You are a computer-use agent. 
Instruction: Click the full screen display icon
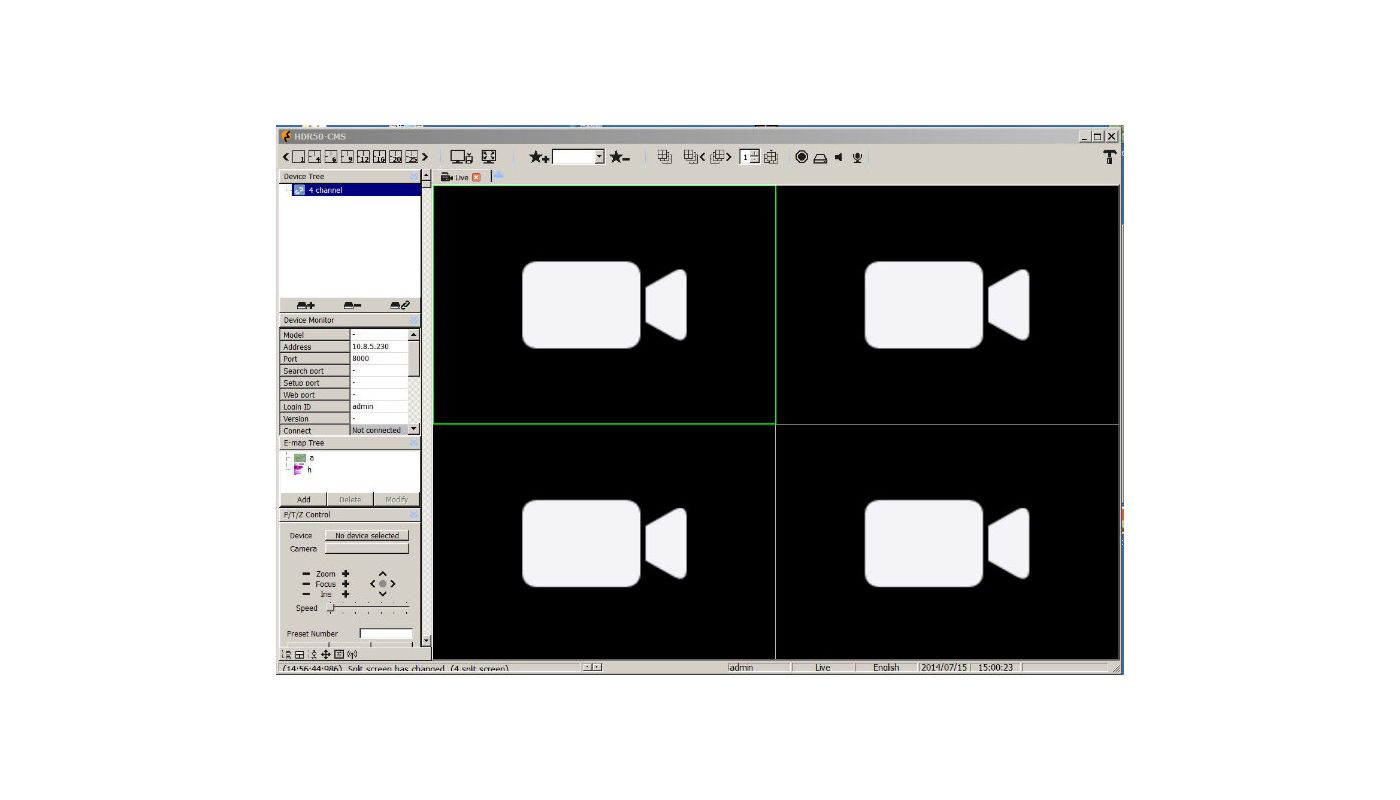(x=489, y=157)
